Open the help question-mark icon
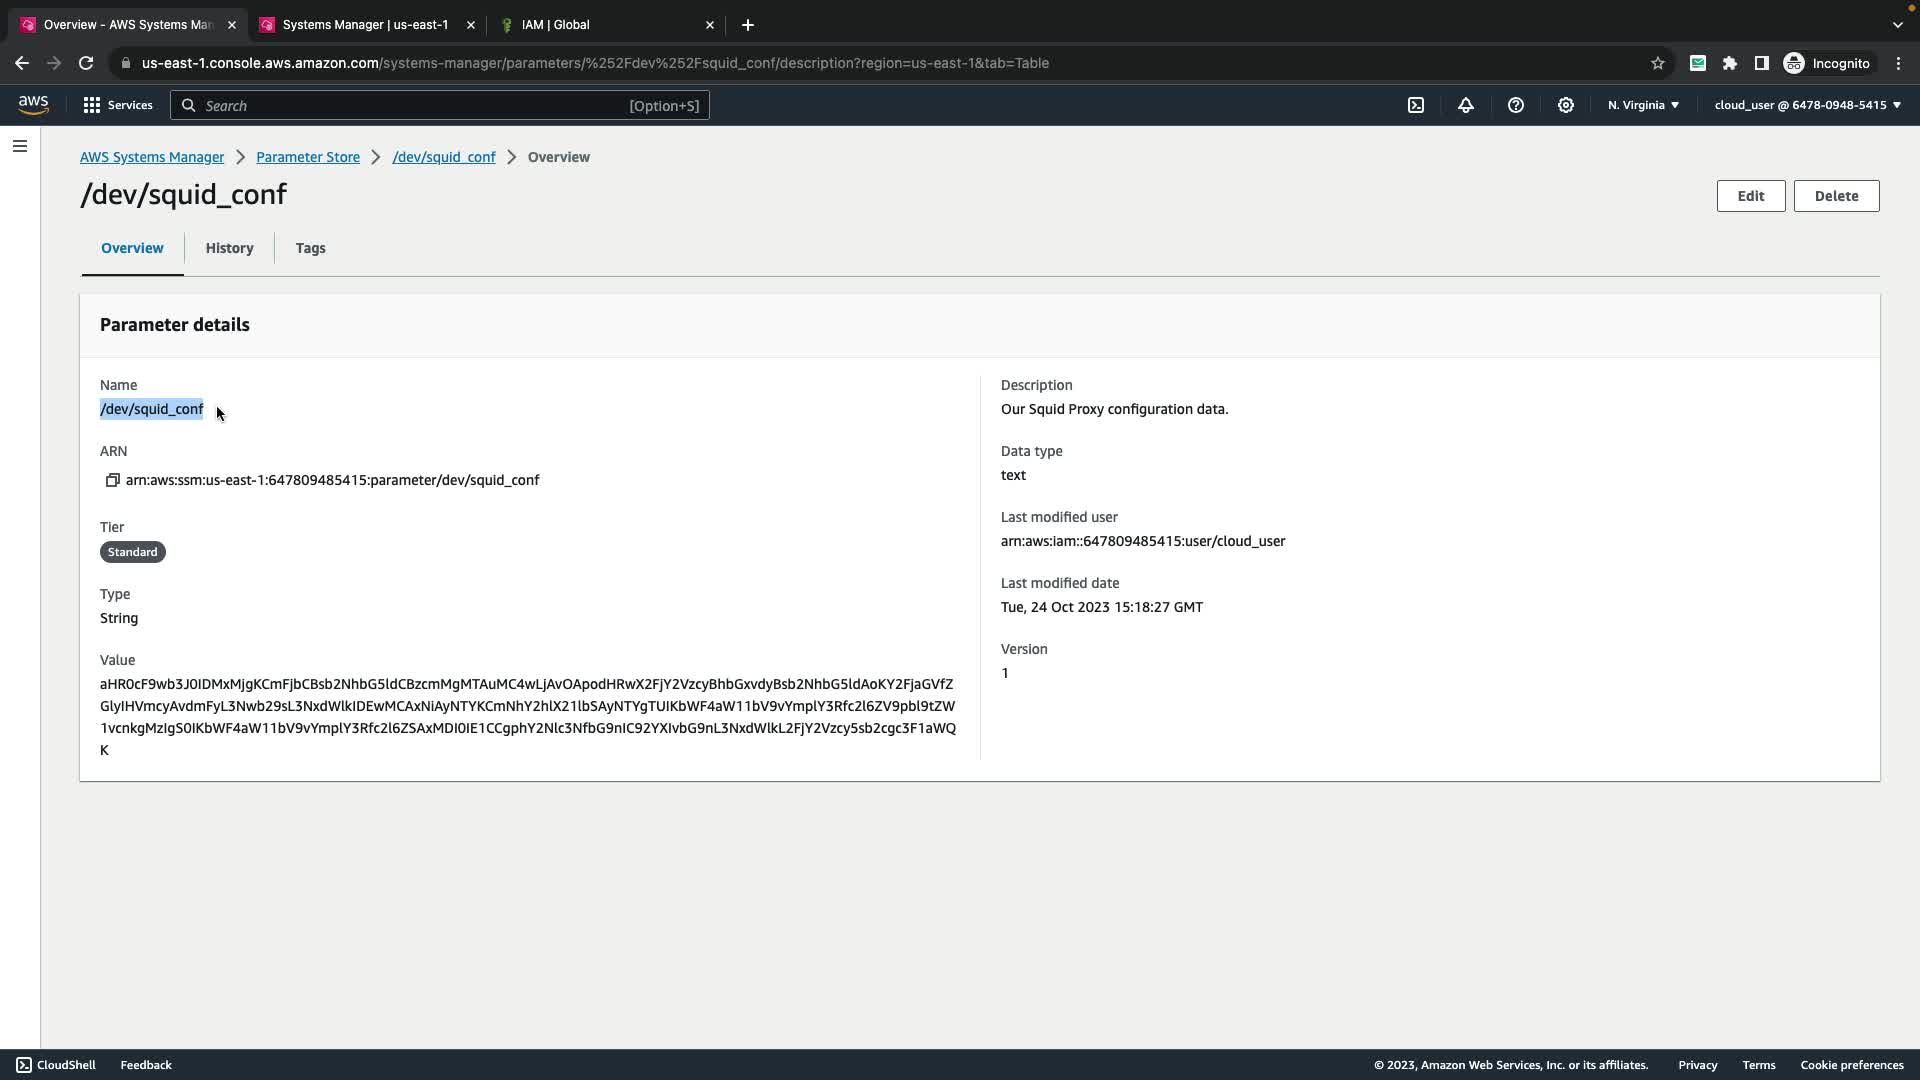The width and height of the screenshot is (1920, 1080). [1516, 105]
